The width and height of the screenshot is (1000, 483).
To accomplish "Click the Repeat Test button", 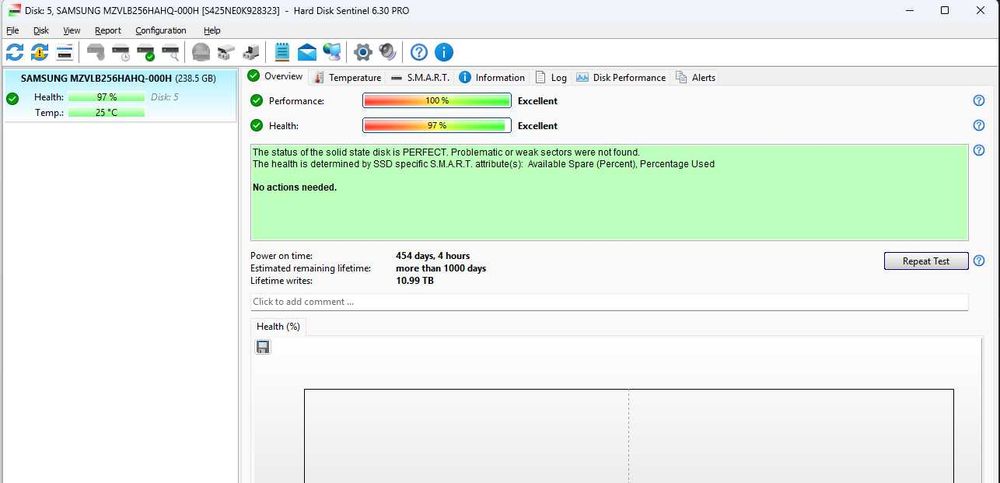I will tap(926, 261).
